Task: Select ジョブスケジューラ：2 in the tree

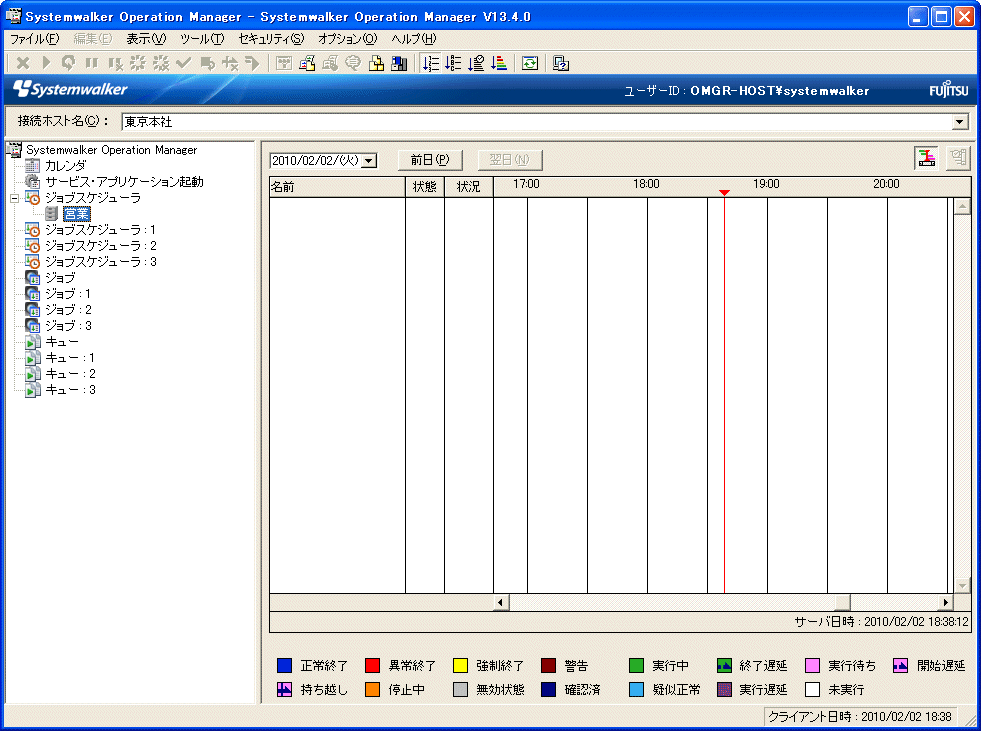Action: click(x=100, y=246)
